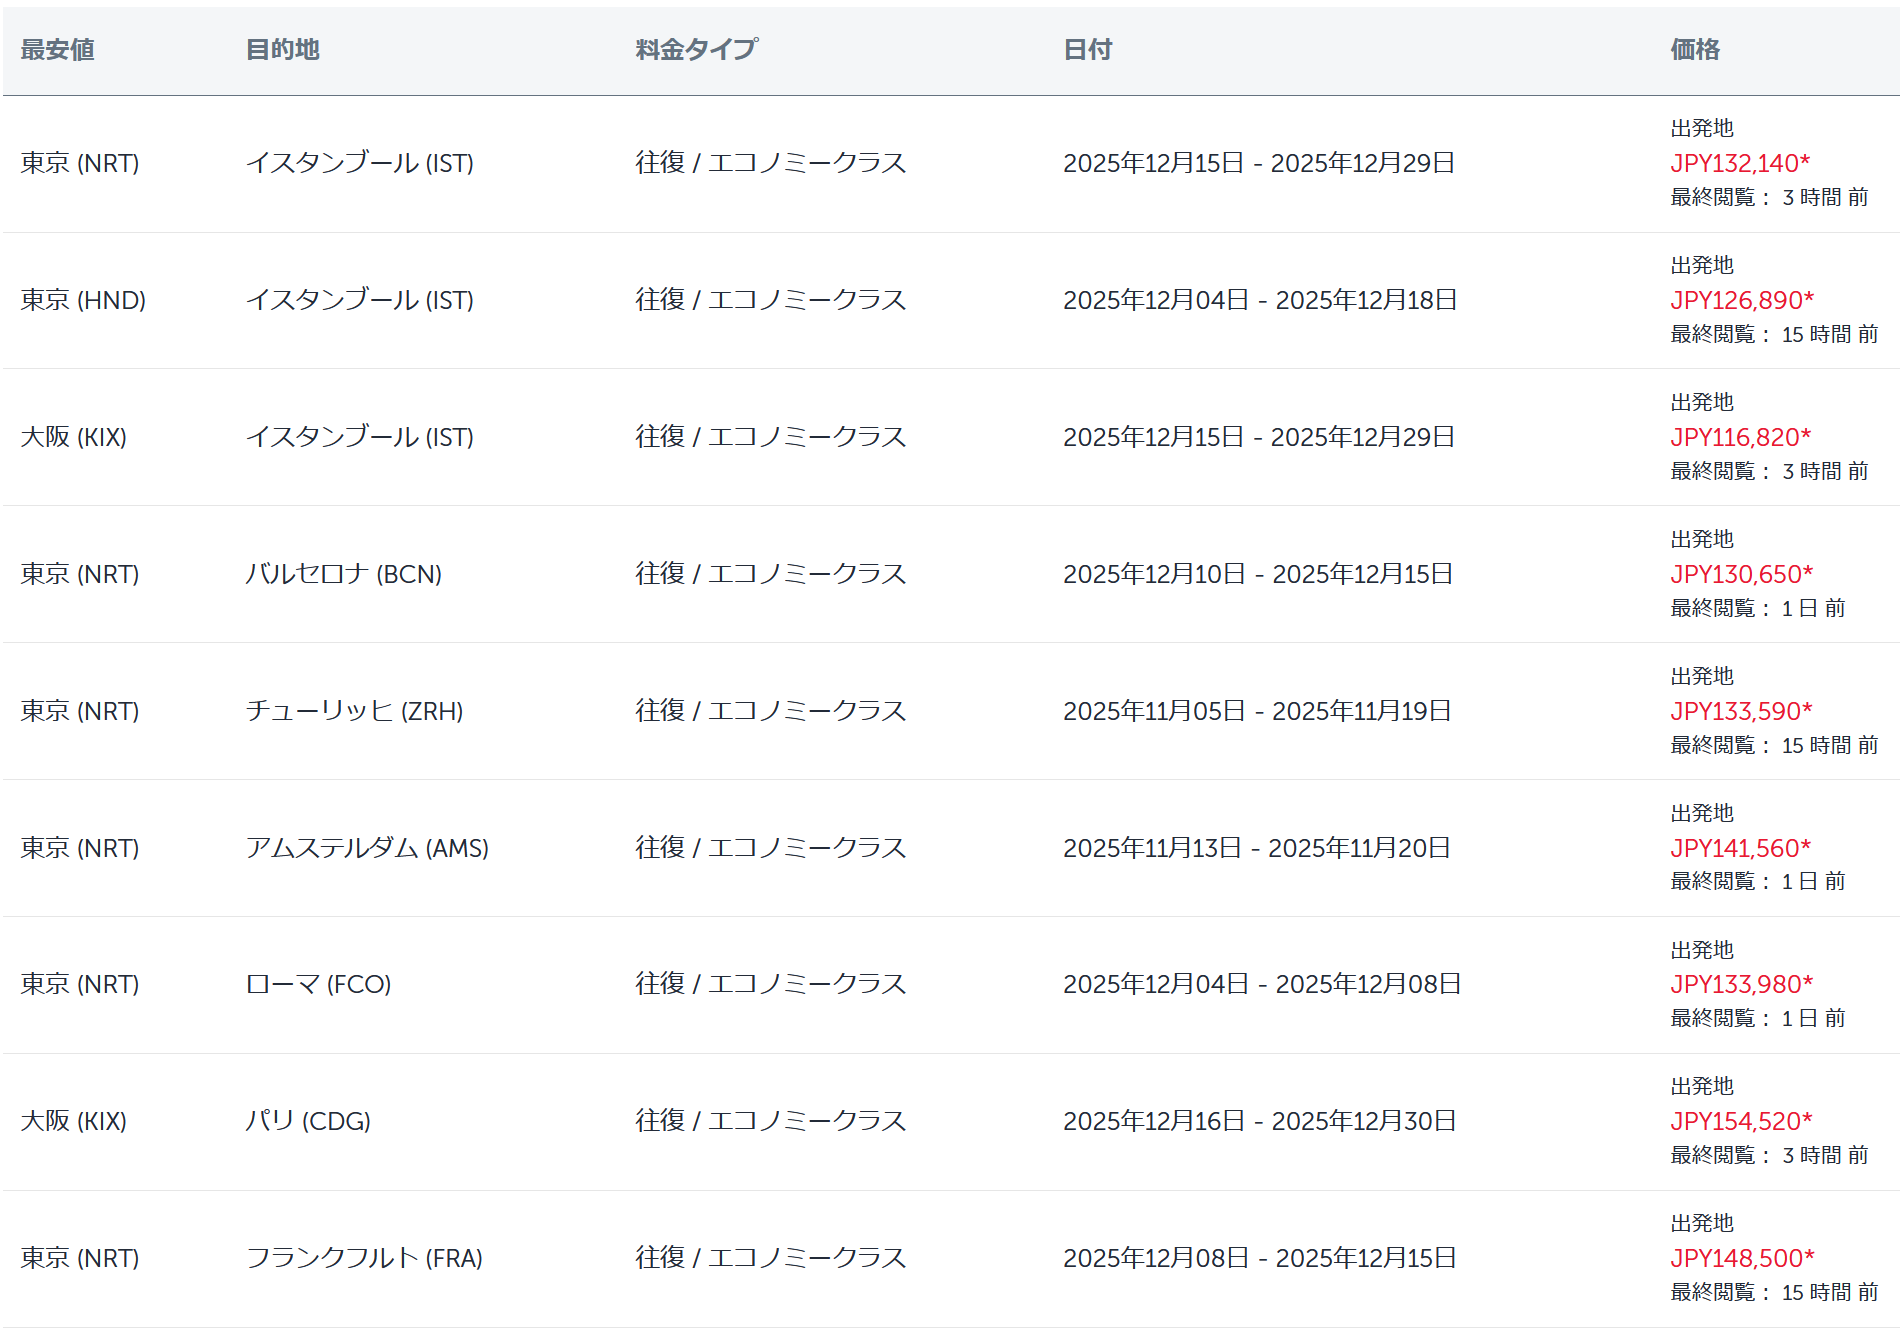Click the 価格 column header
The image size is (1900, 1331).
point(1695,50)
